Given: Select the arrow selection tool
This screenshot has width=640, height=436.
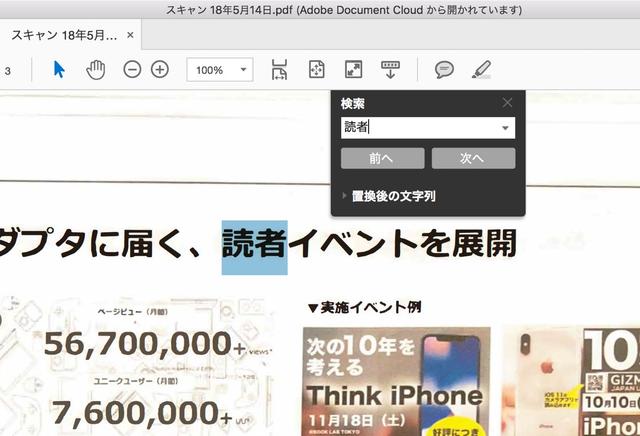Looking at the screenshot, I should pyautogui.click(x=59, y=69).
